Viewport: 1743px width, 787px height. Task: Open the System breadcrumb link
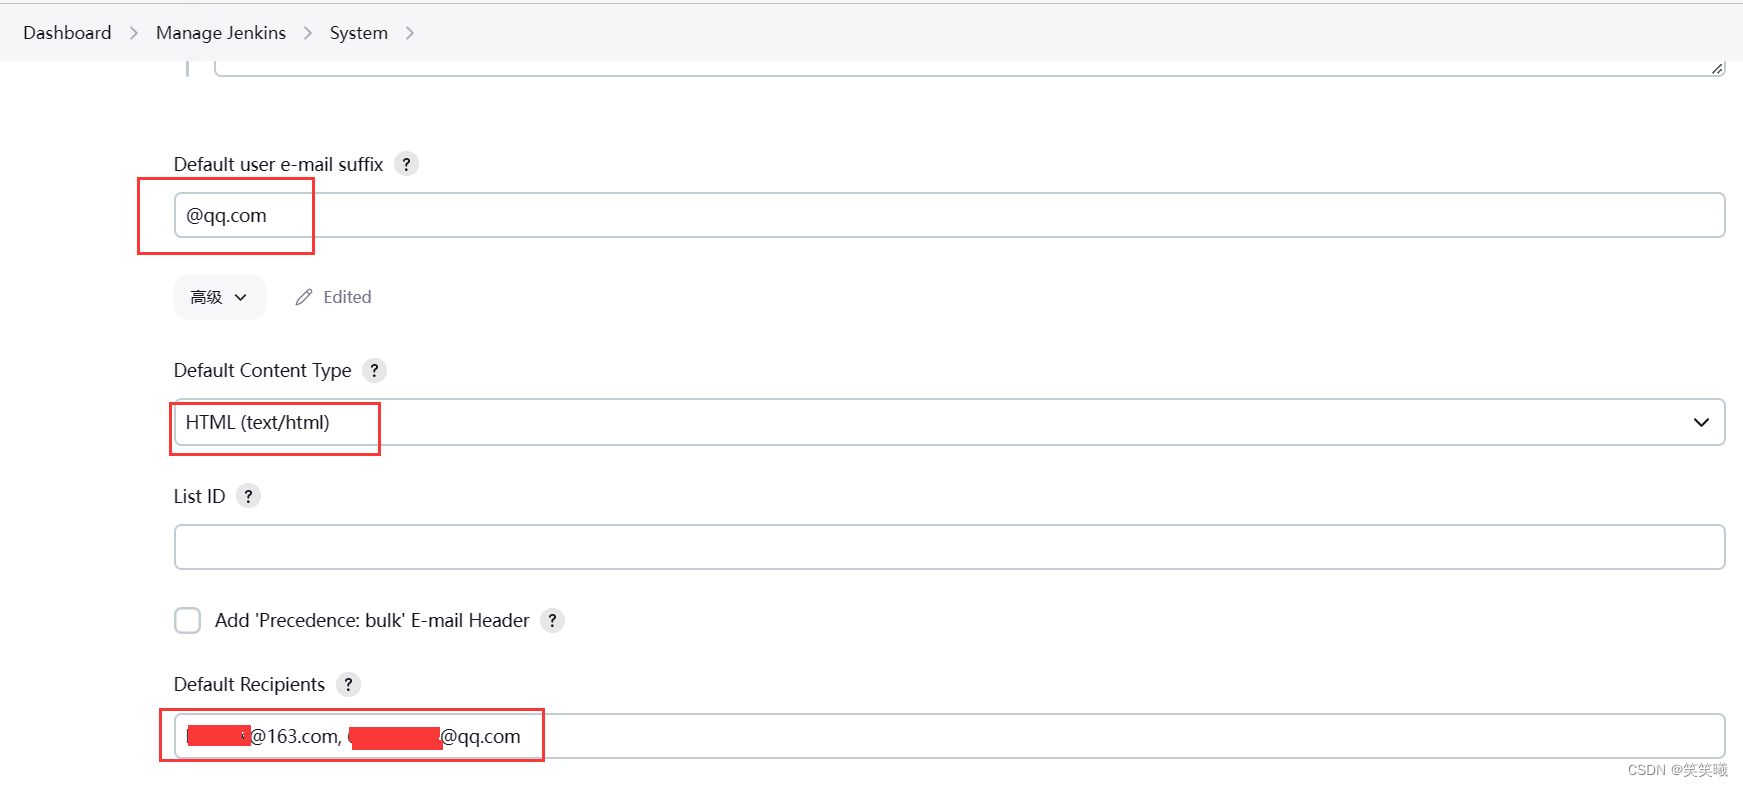tap(359, 33)
